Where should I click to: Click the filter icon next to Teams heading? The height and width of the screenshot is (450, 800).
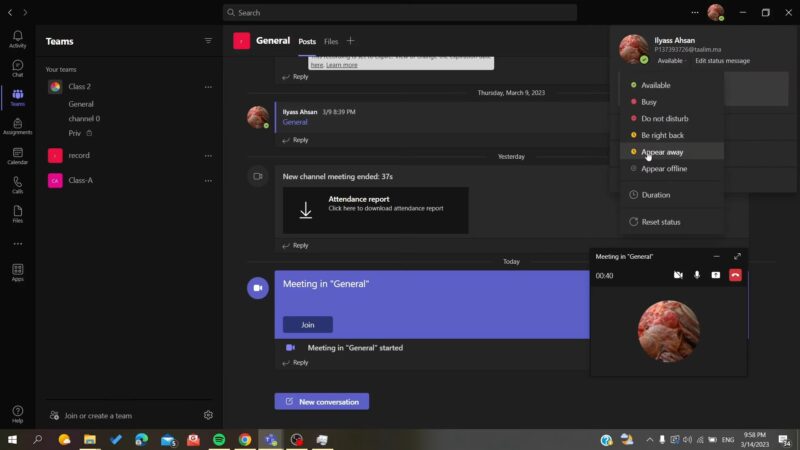[x=208, y=41]
